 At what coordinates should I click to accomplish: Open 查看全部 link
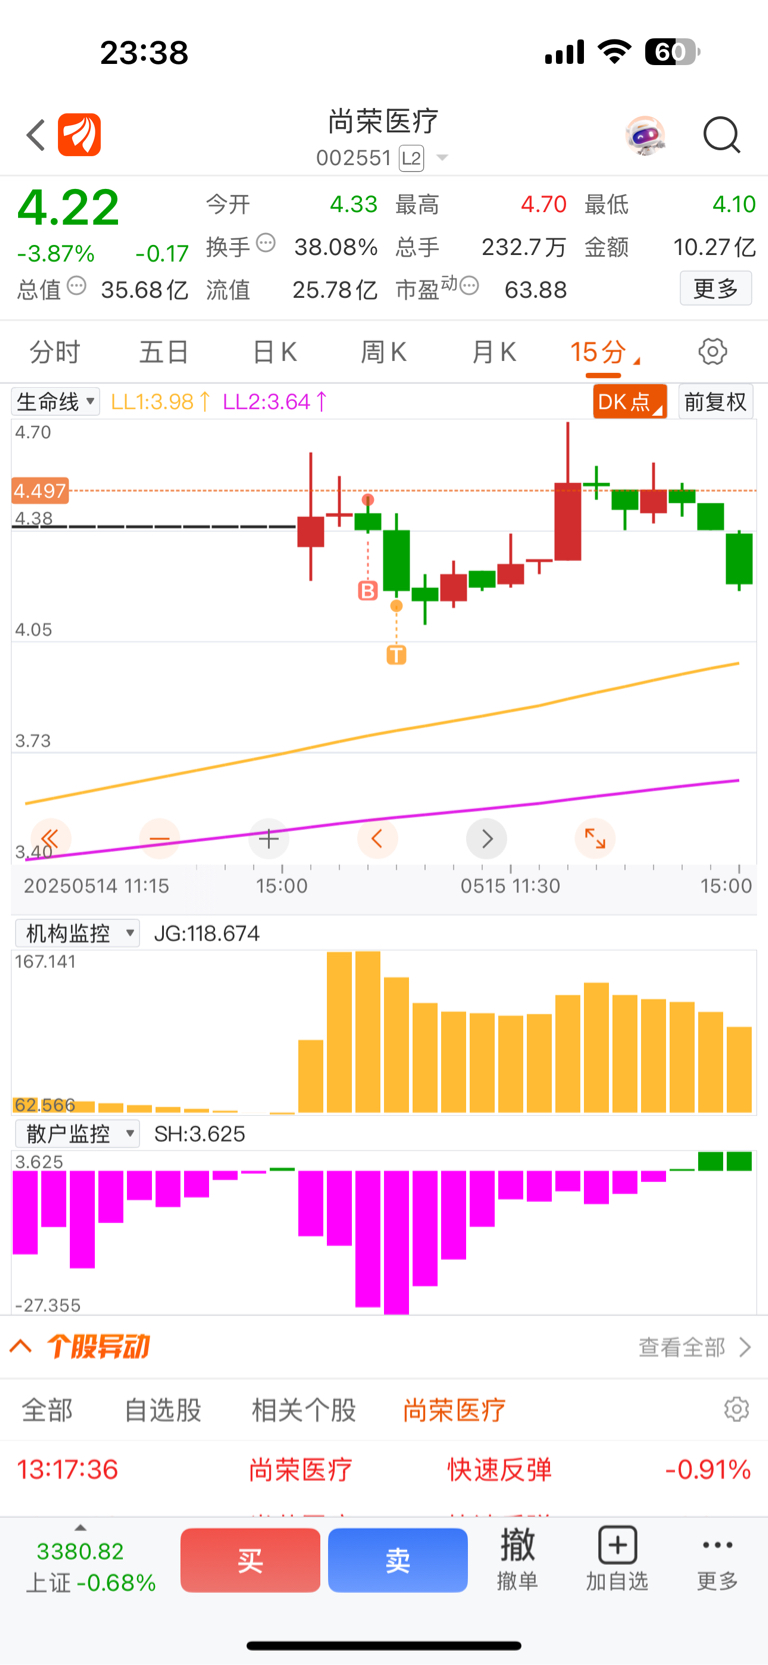694,1347
